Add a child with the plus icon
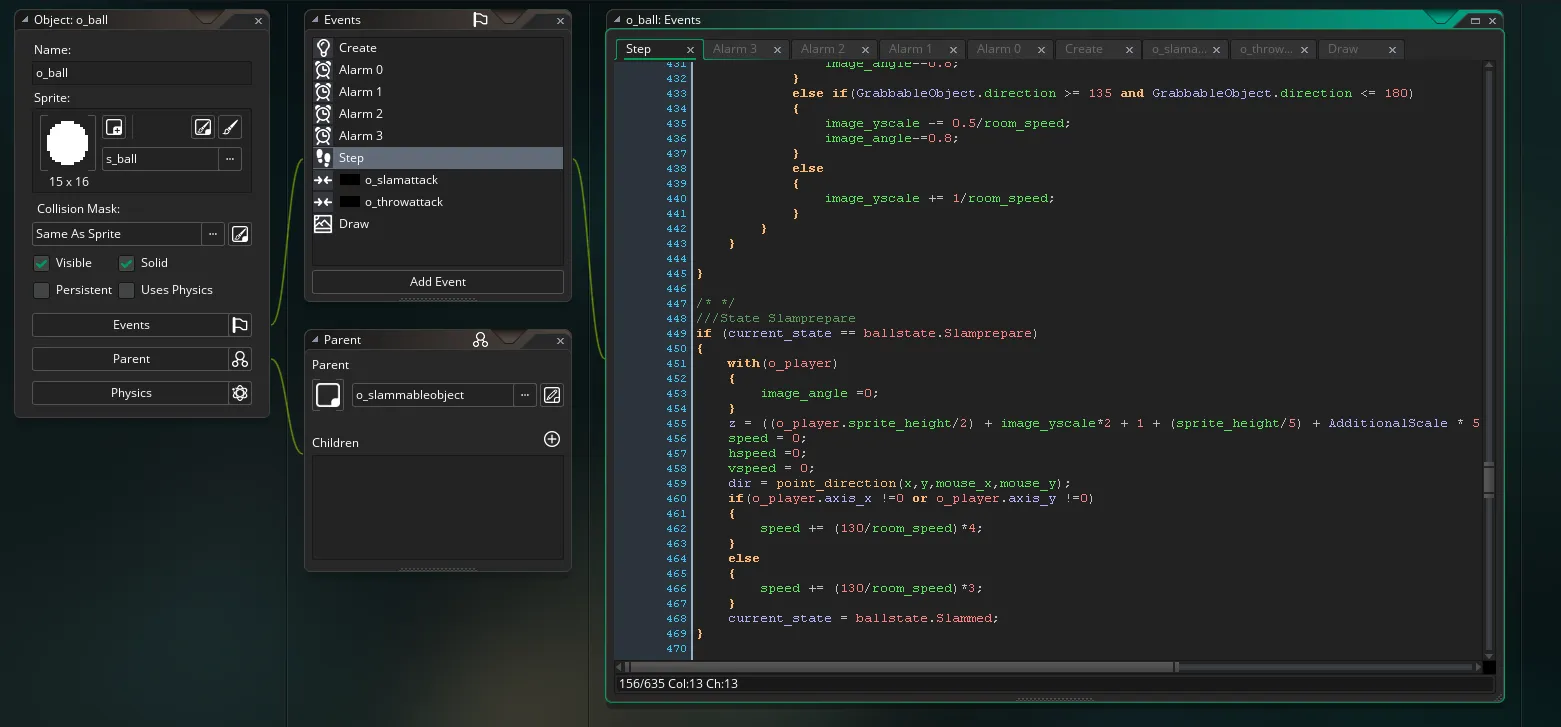This screenshot has width=1561, height=727. pos(551,439)
